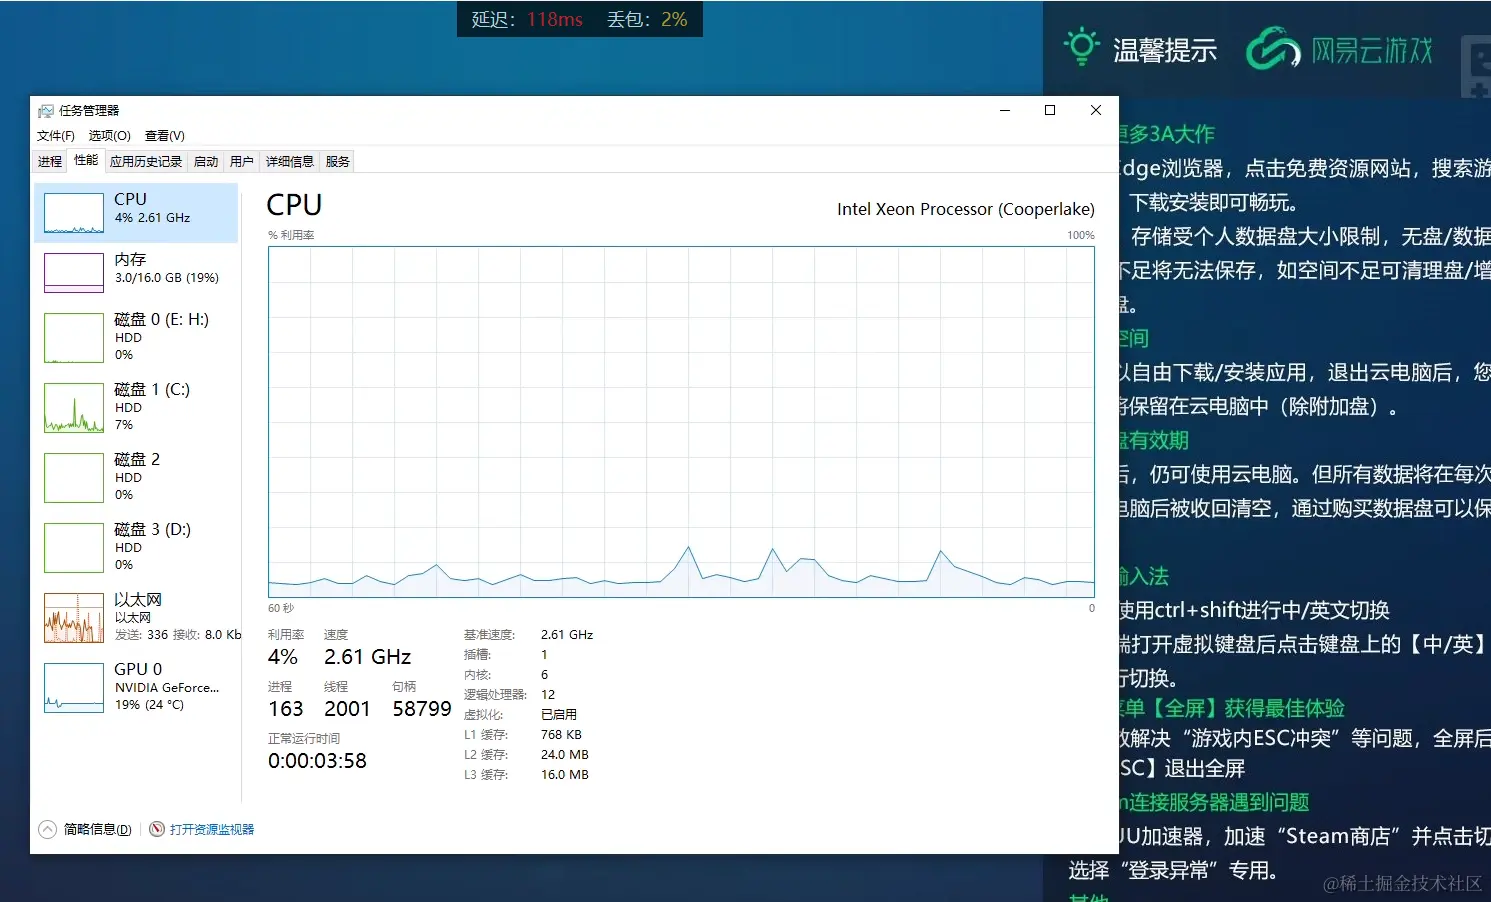This screenshot has width=1491, height=902.
Task: Click the 延迟 118ms latency indicator
Action: [527, 19]
